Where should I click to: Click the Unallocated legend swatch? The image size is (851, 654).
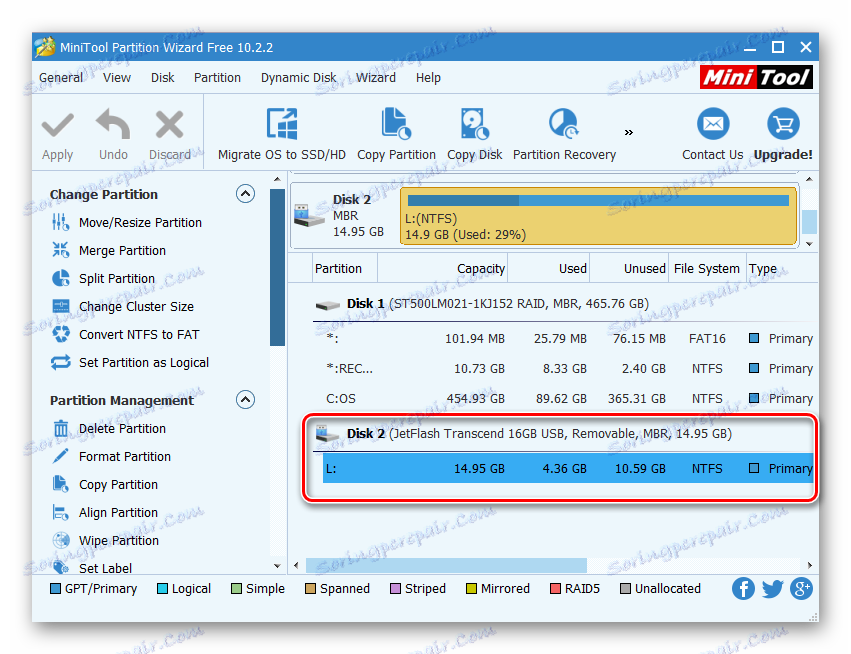625,588
